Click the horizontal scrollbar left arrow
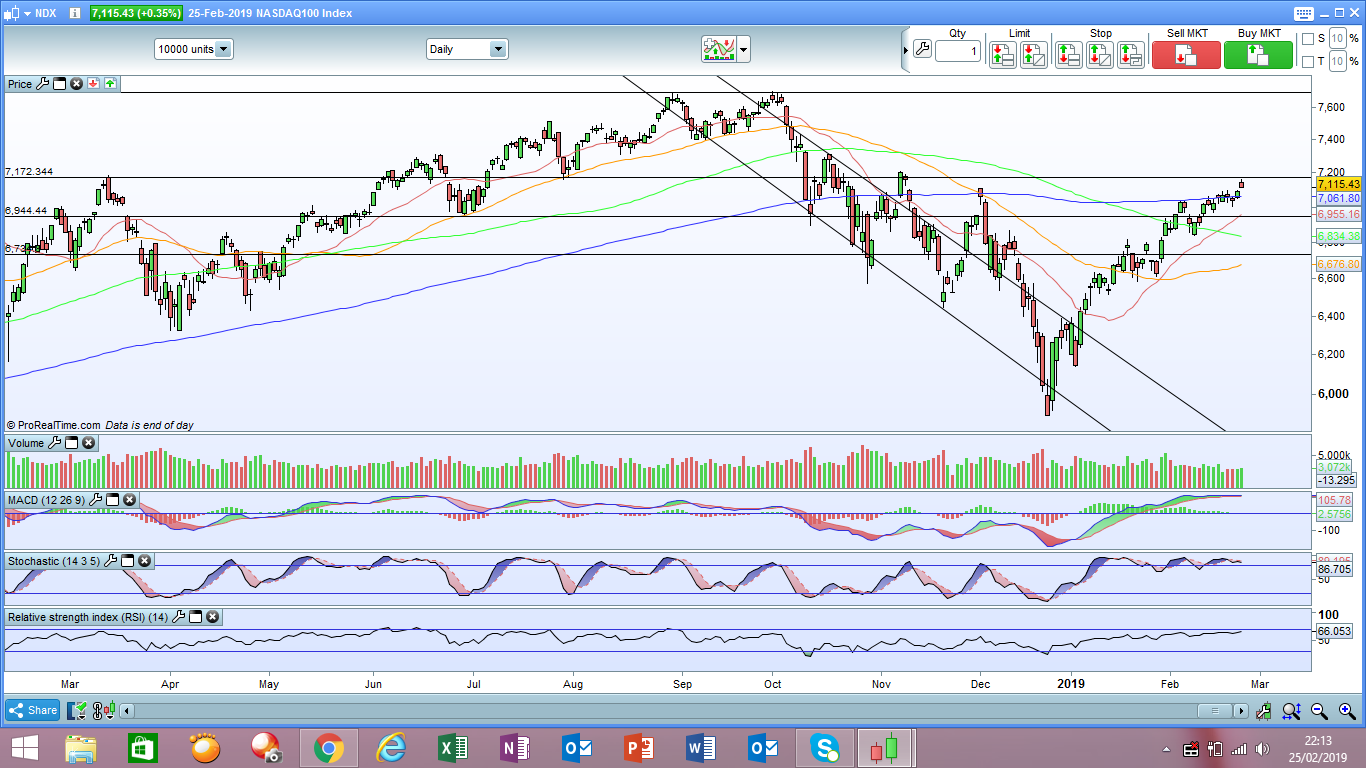Screen dimensions: 1366x768 pyautogui.click(x=125, y=711)
